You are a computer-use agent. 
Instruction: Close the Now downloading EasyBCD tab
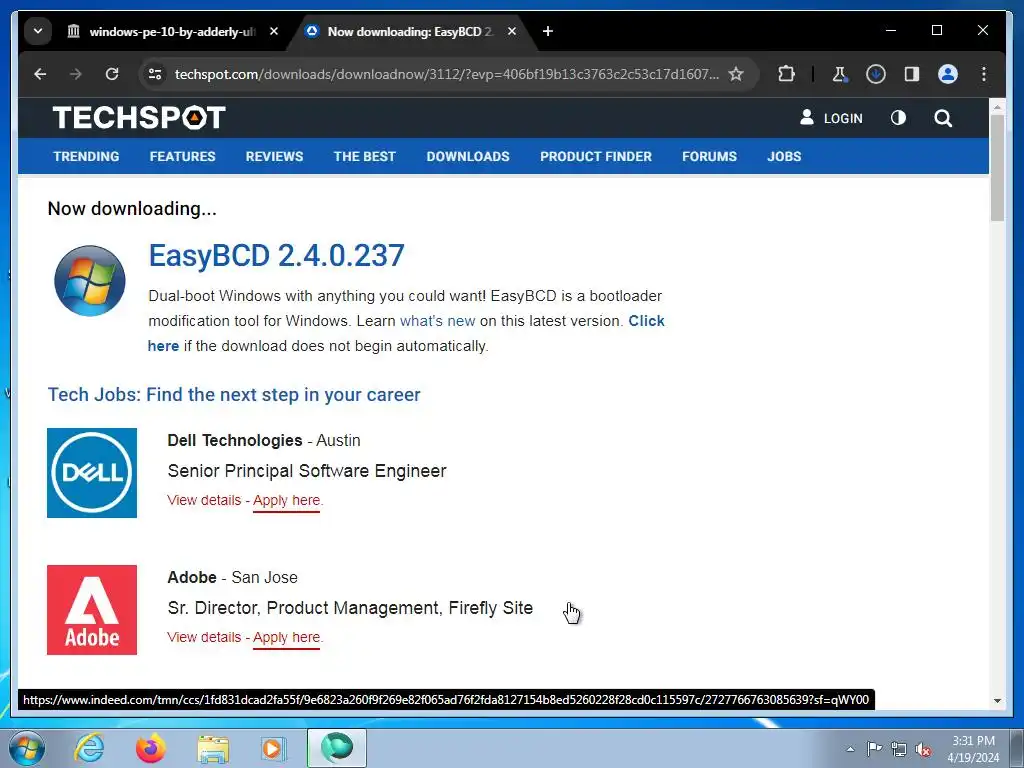click(x=512, y=31)
